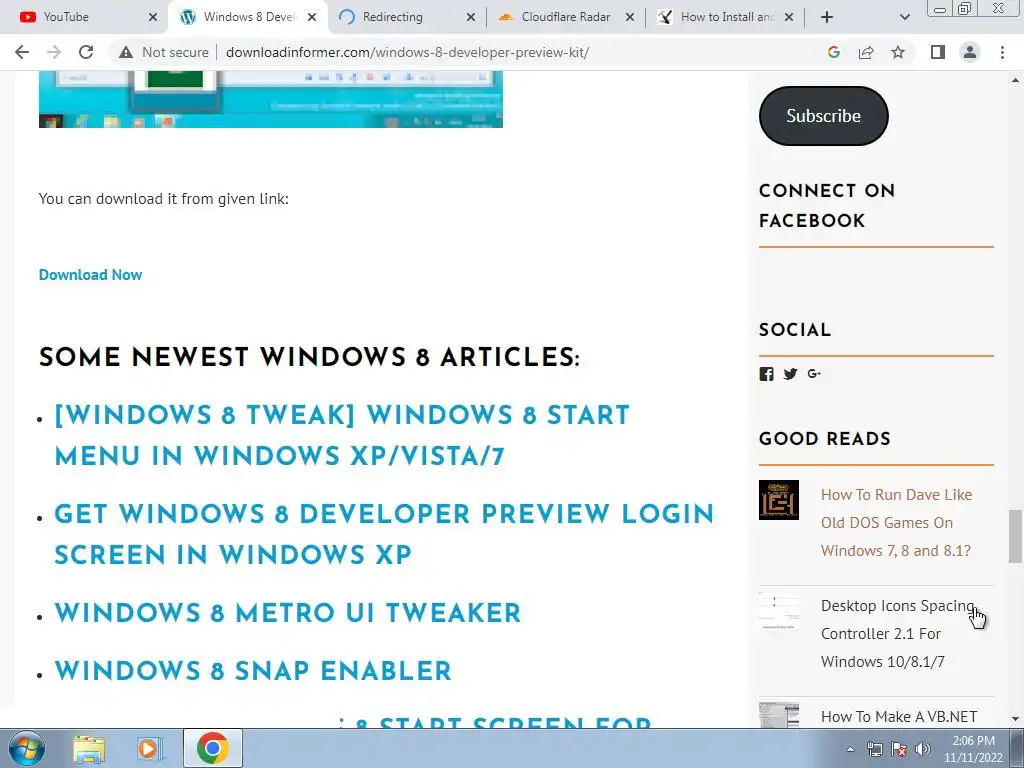Viewport: 1024px width, 768px height.
Task: Click the Twitter social icon
Action: [x=790, y=374]
